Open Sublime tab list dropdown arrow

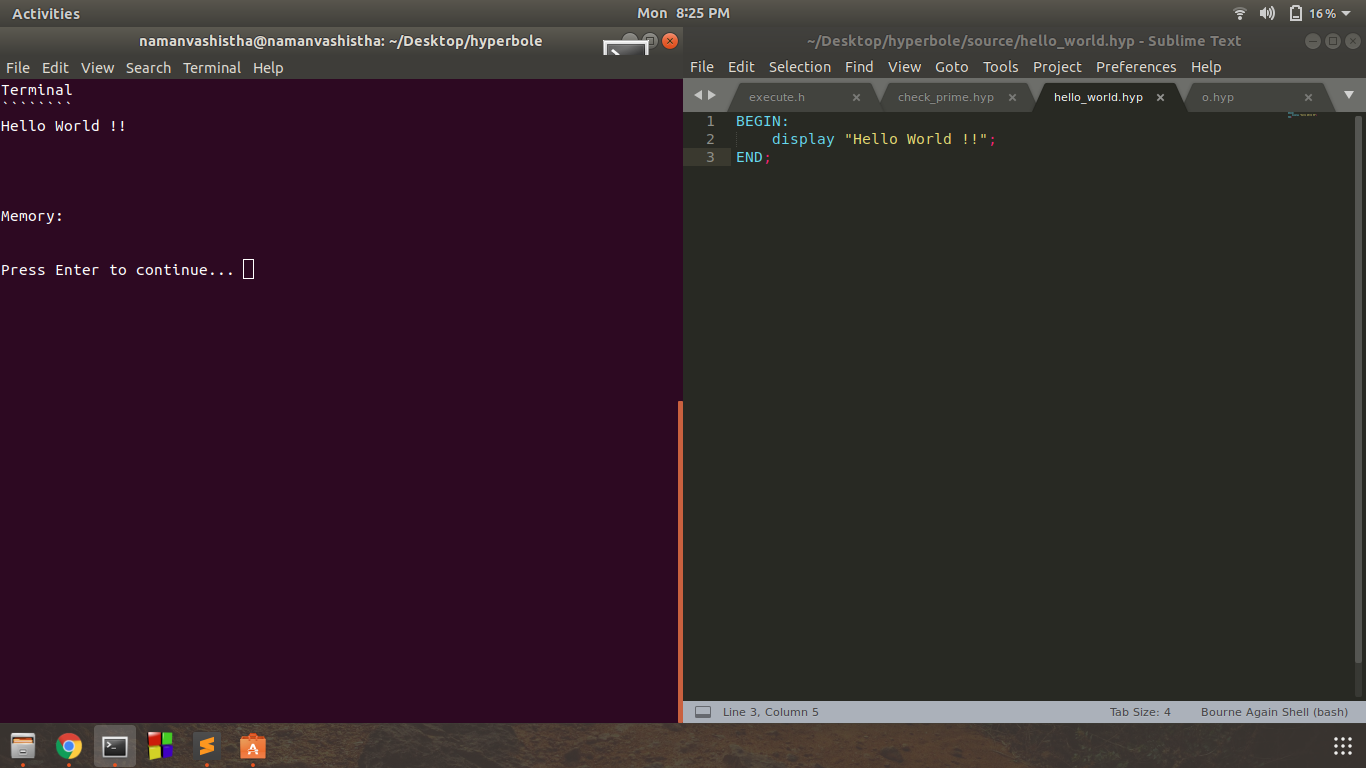point(1348,95)
